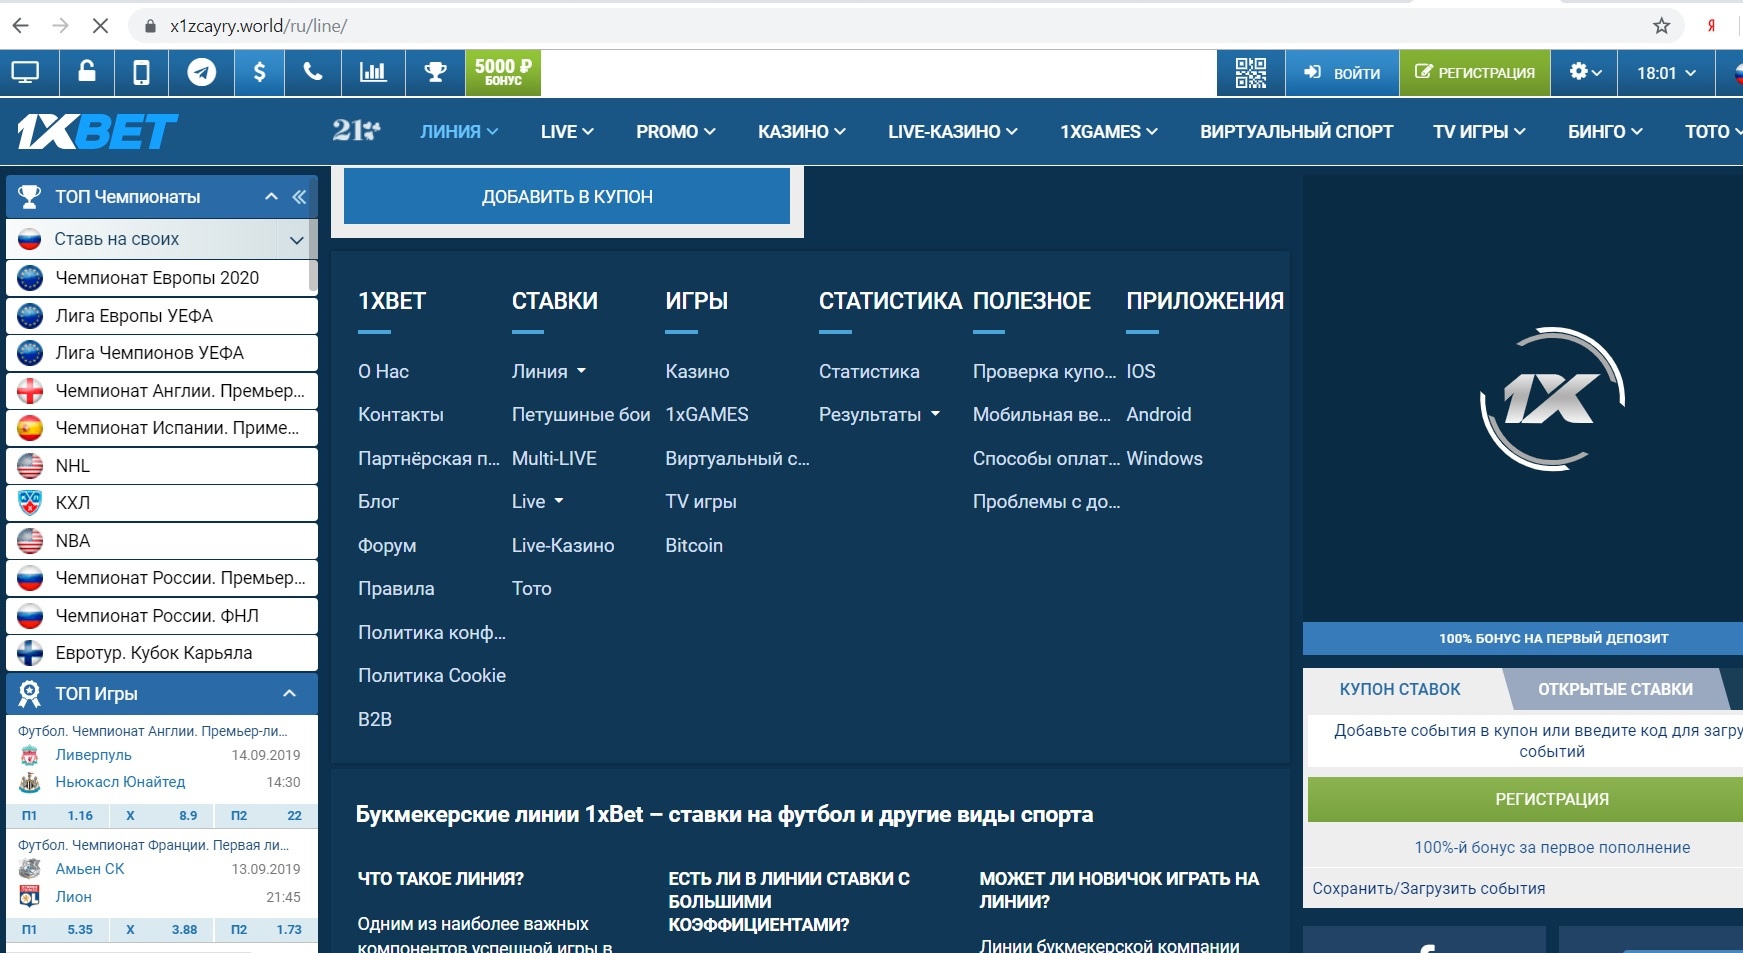Select Чемпионат Испании Примера
Image resolution: width=1743 pixels, height=953 pixels.
pos(162,428)
